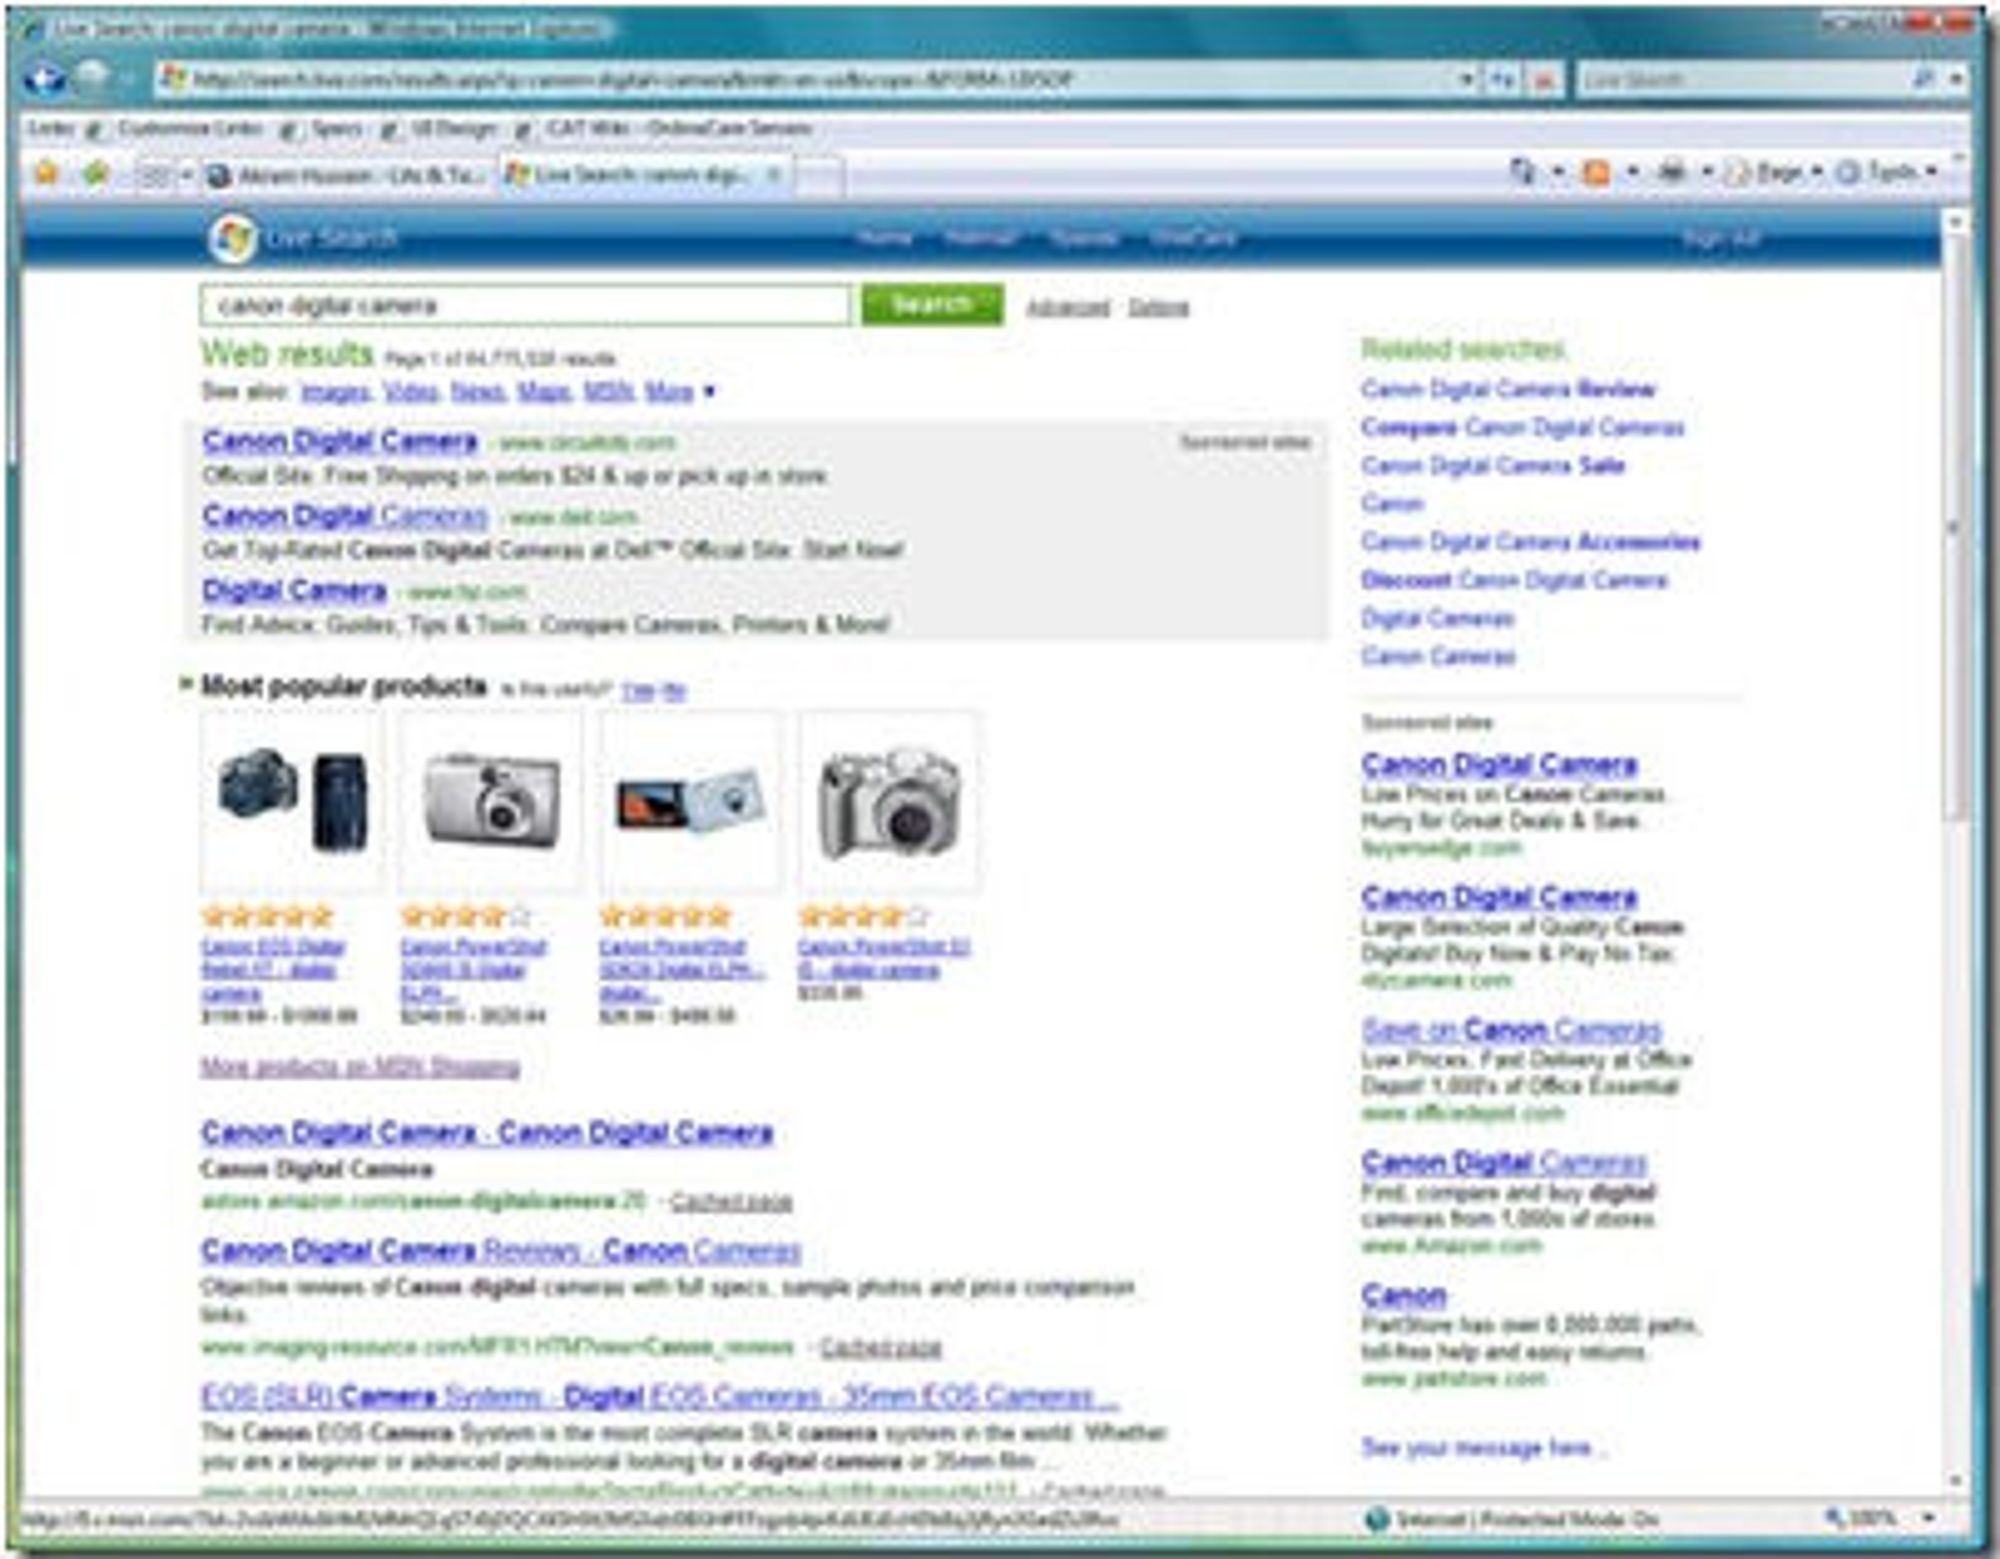Expand the More dropdown after MSN

709,392
